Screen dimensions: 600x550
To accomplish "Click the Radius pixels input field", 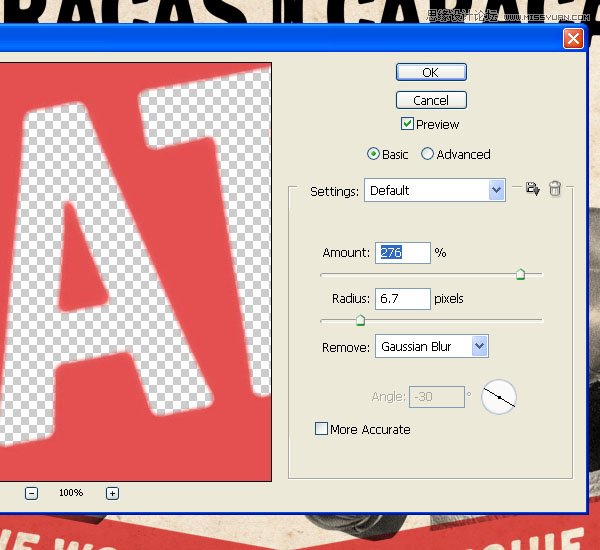I will pyautogui.click(x=403, y=299).
